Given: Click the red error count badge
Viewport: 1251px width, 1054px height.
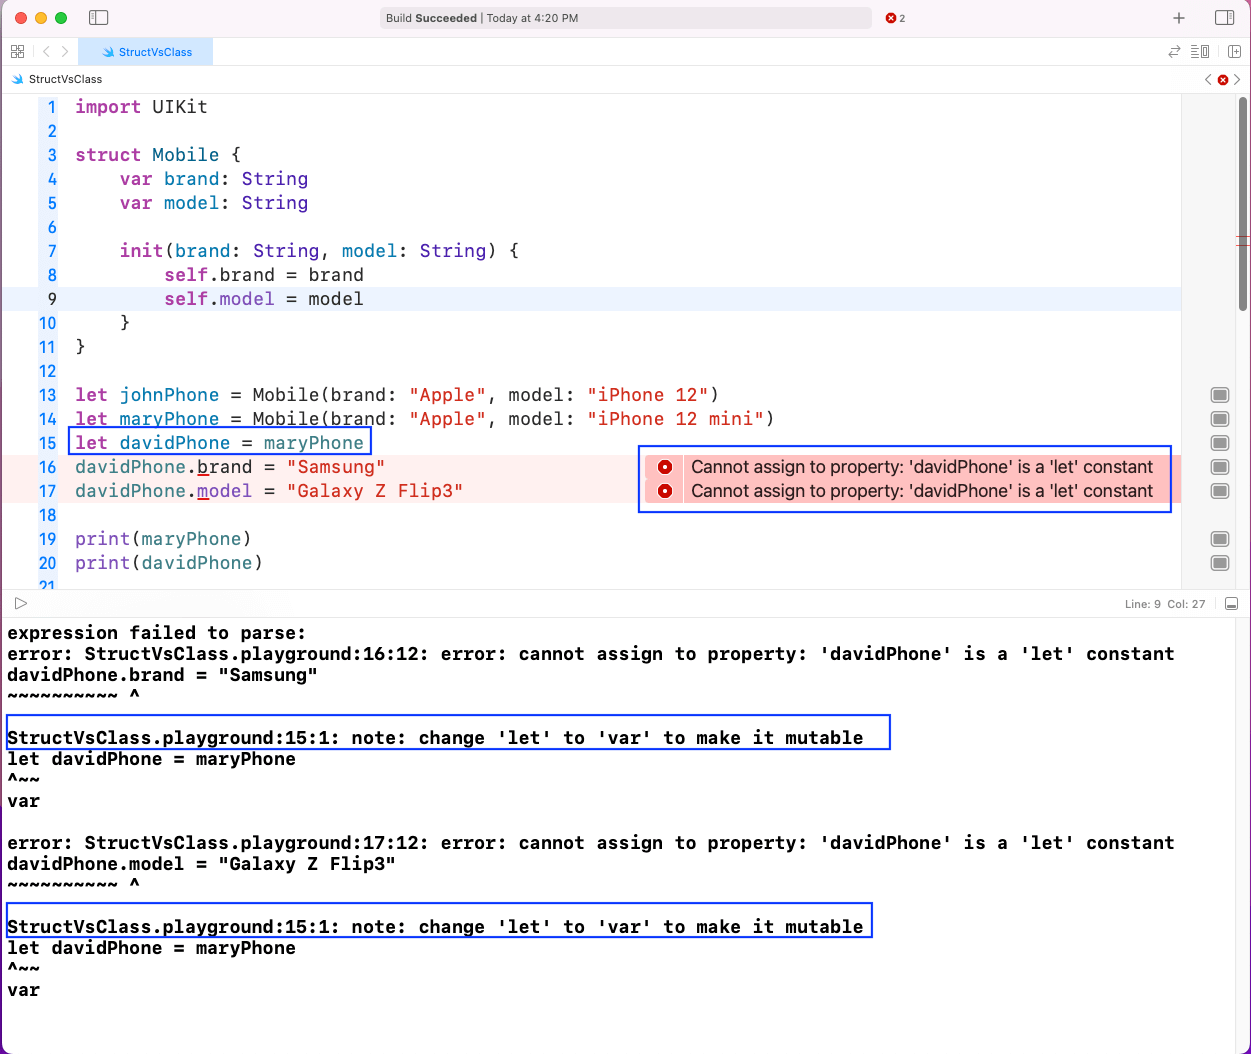Looking at the screenshot, I should pyautogui.click(x=895, y=18).
